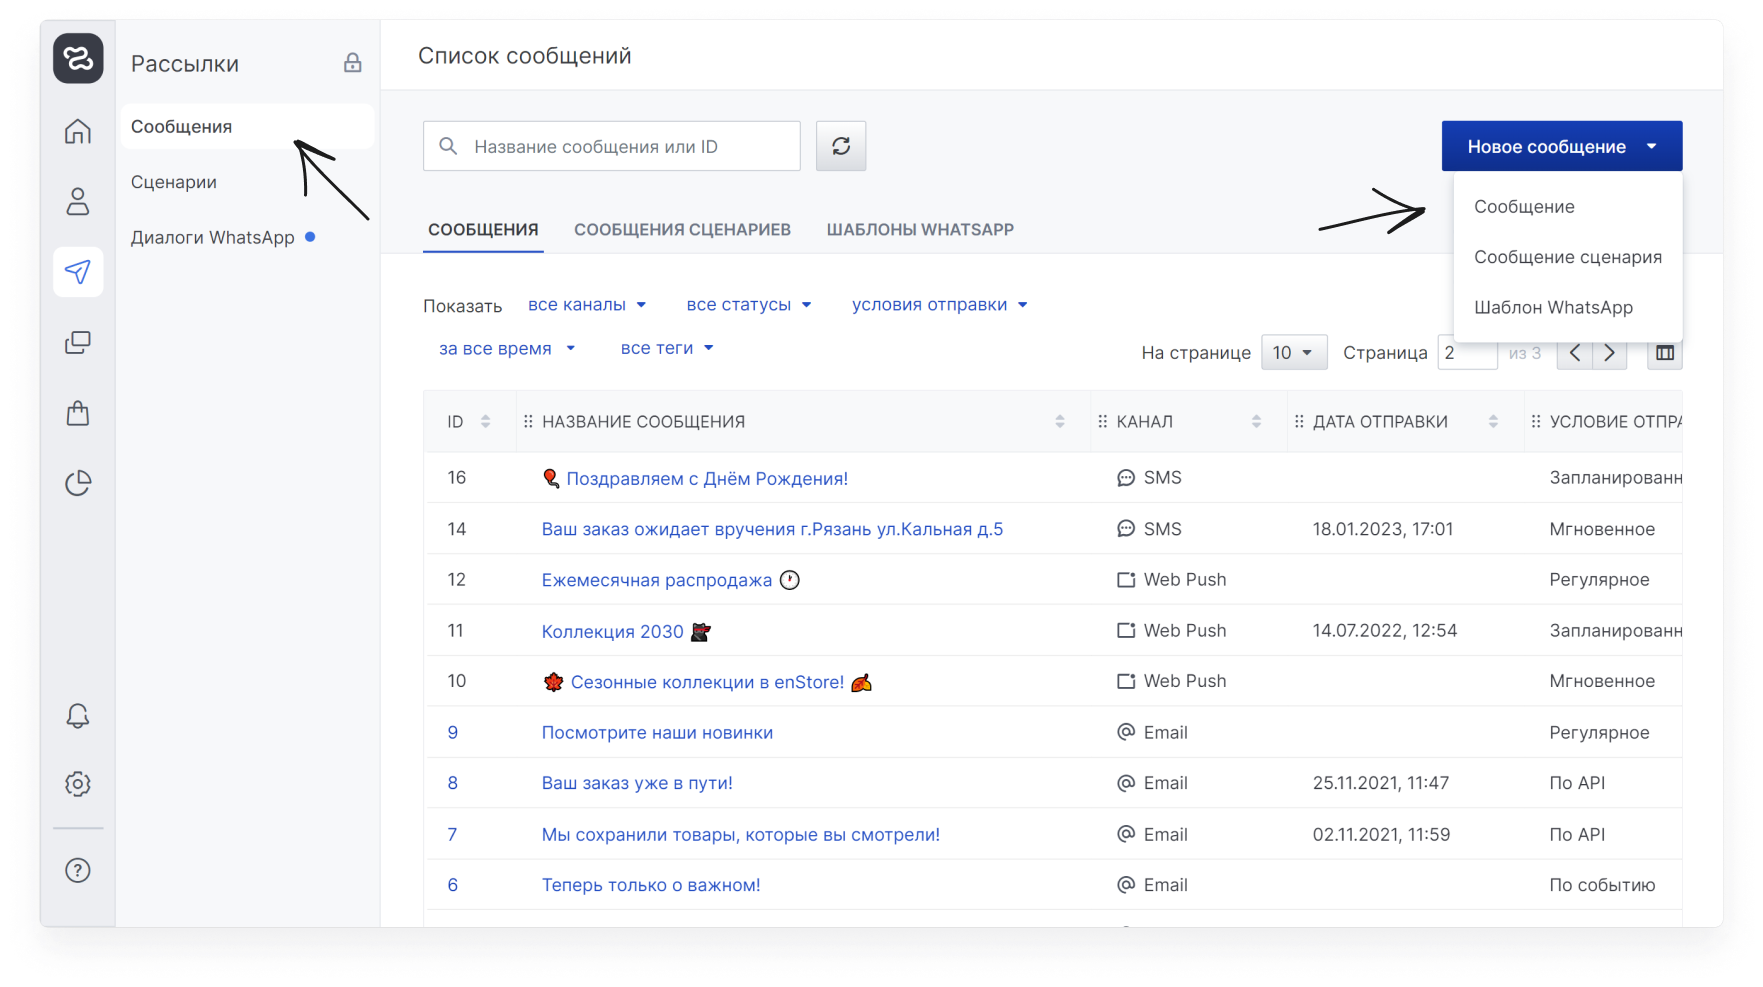Choose Сообщение сценария from dropdown menu
1763x987 pixels.
(x=1568, y=257)
